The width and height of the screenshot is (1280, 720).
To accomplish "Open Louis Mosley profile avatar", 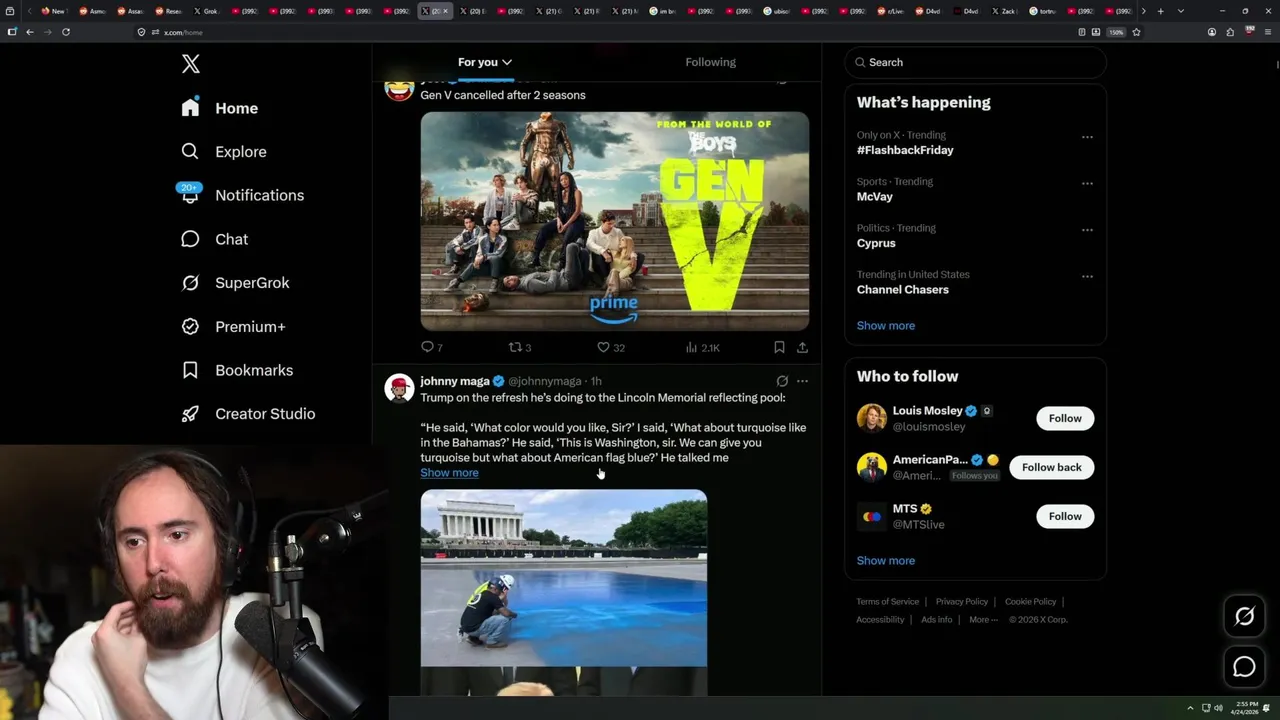I will tap(872, 418).
